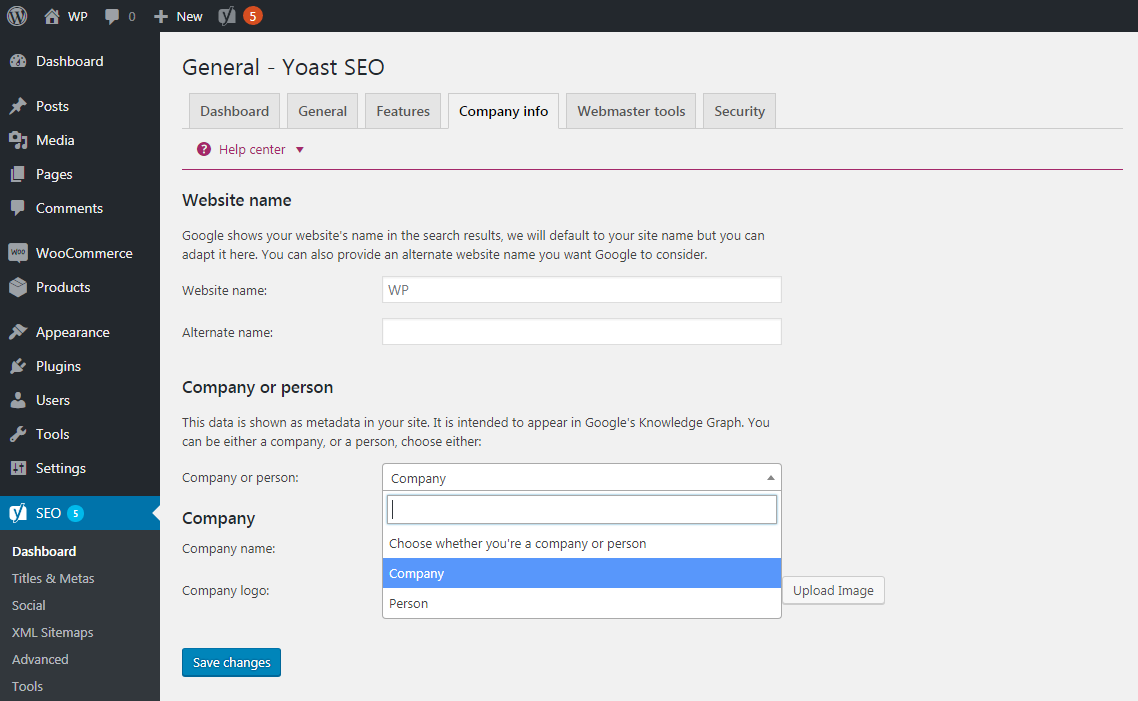Click the Tools wrench icon
The height and width of the screenshot is (701, 1138).
[18, 434]
